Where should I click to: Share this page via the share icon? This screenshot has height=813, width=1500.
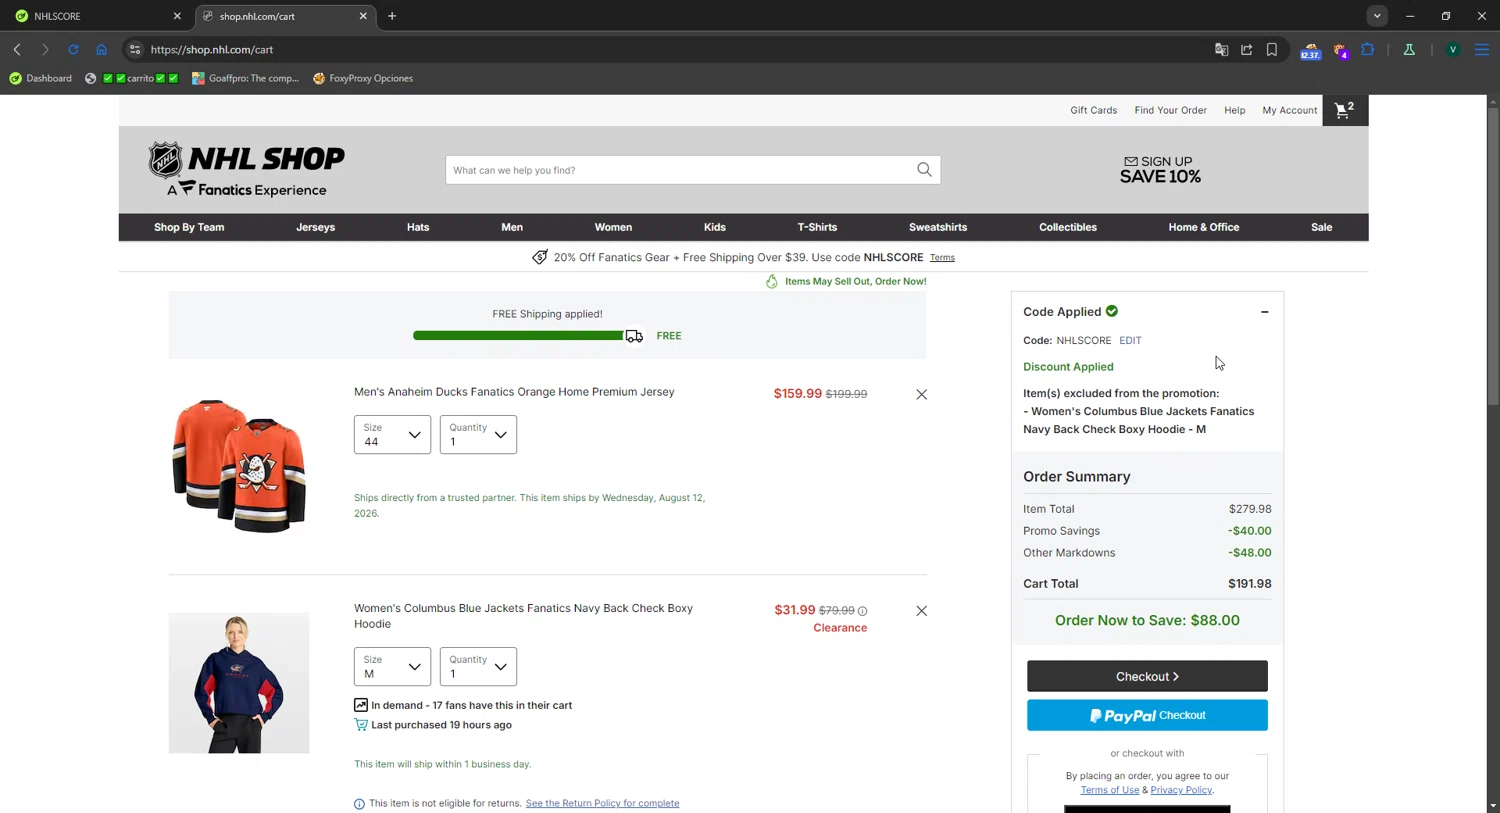1246,49
